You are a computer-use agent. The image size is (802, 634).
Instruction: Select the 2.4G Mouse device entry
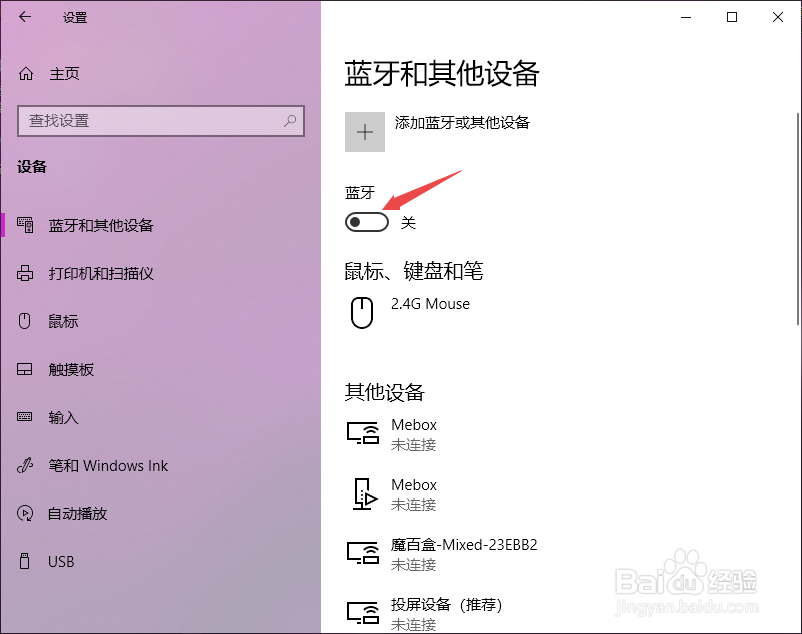click(x=430, y=304)
